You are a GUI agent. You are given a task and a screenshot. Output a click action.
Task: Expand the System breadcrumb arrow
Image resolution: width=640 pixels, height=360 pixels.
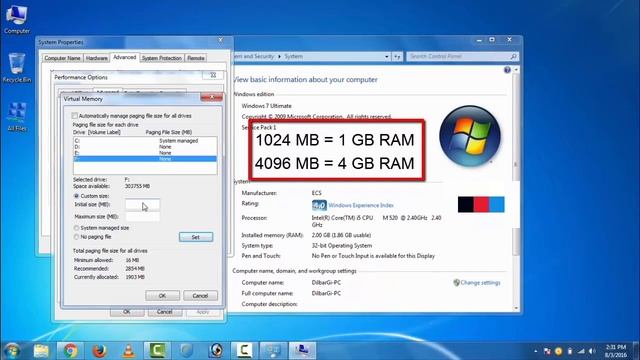[x=280, y=56]
